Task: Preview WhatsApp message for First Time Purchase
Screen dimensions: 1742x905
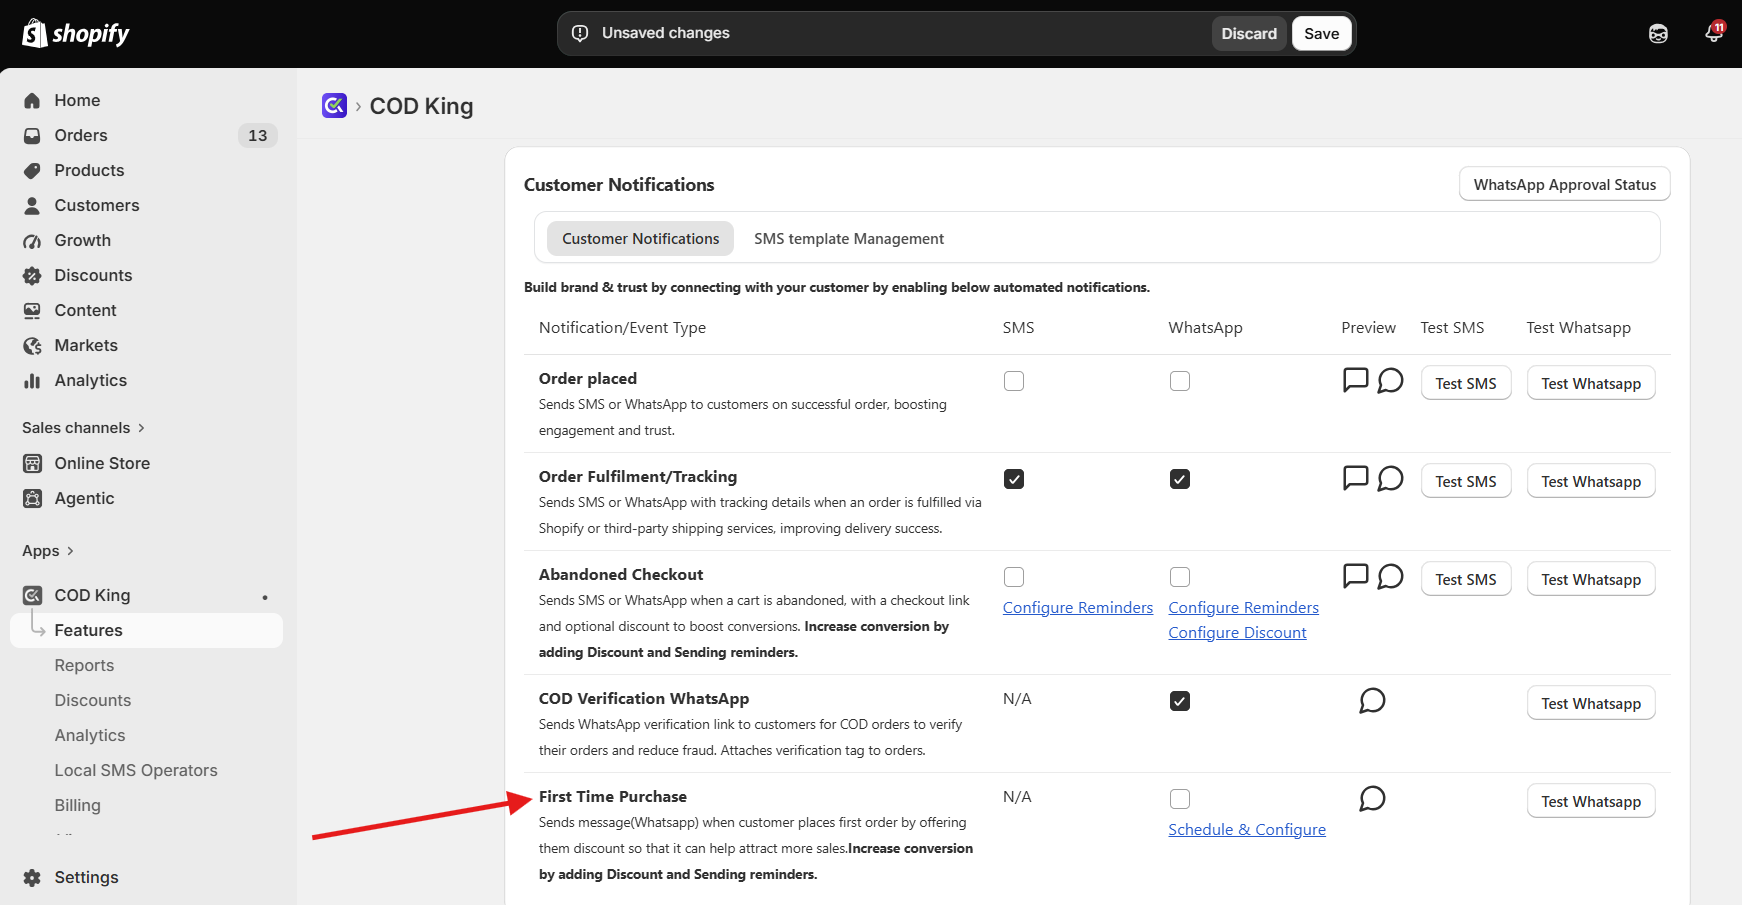Action: [1372, 798]
